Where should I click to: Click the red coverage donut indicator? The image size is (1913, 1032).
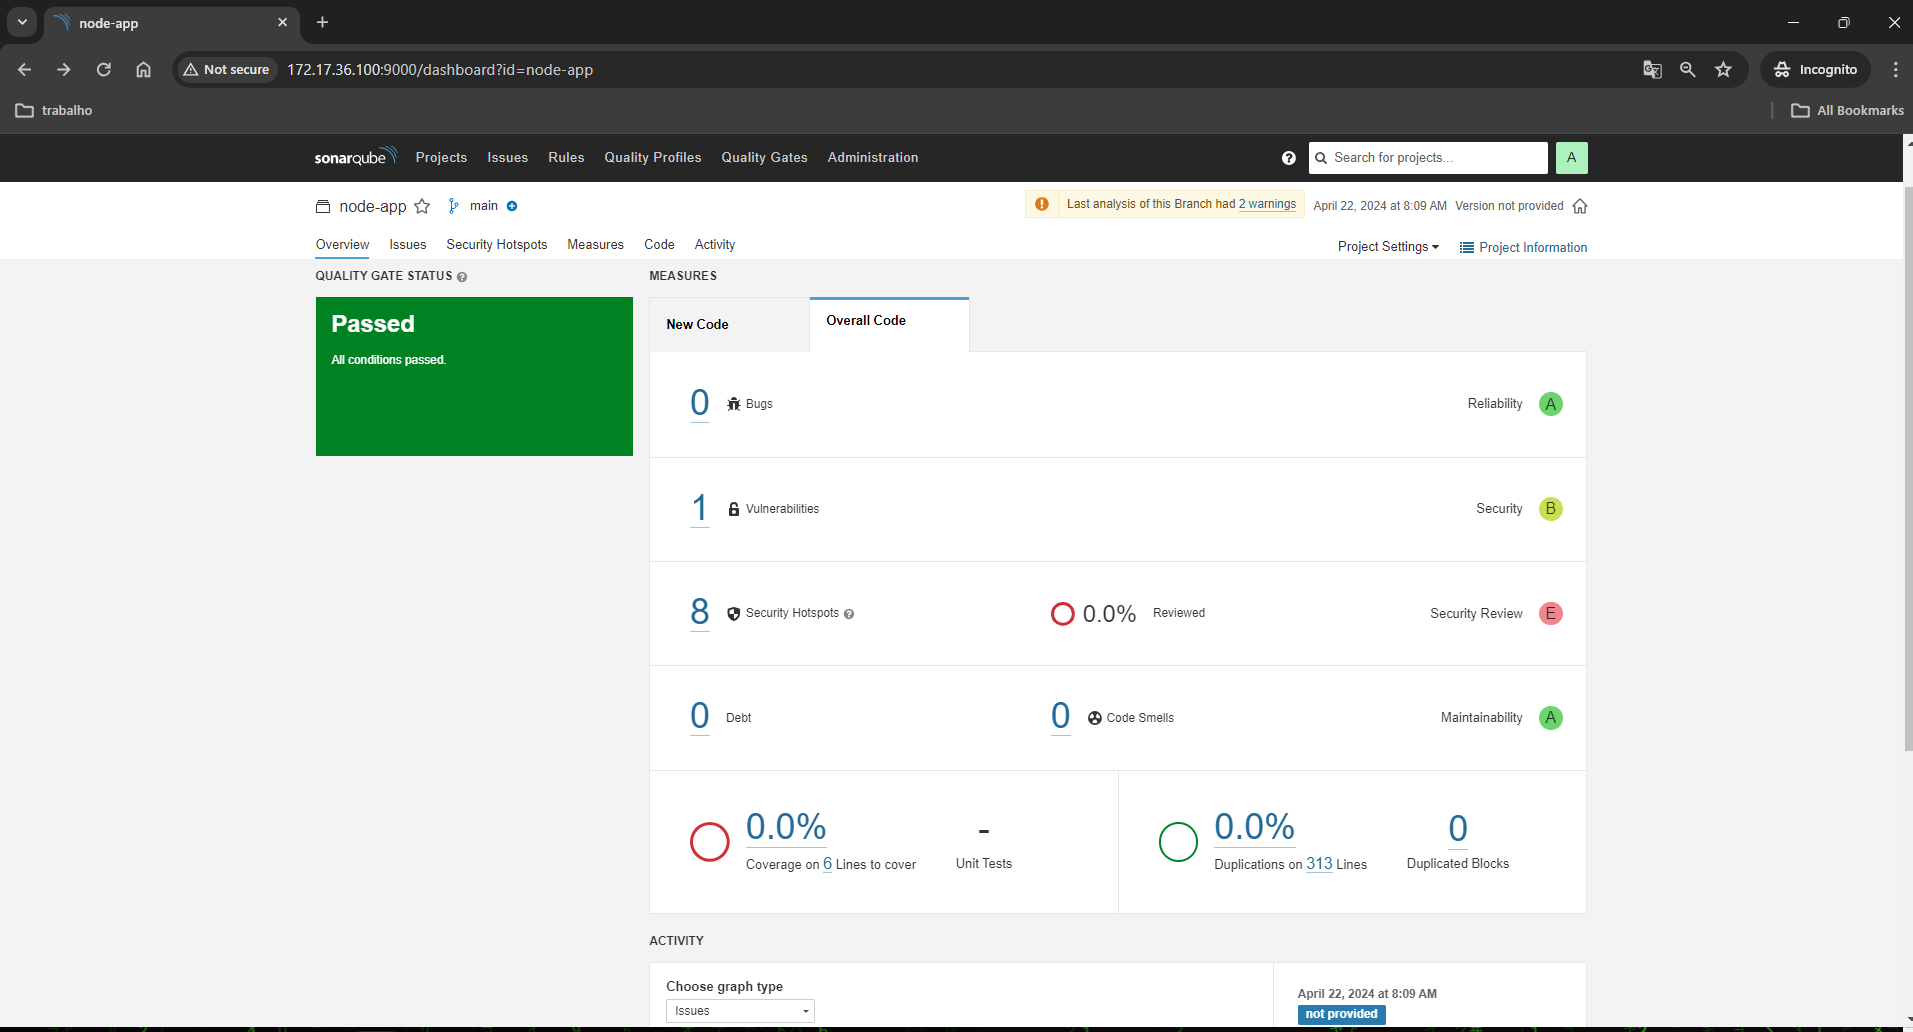pyautogui.click(x=710, y=842)
